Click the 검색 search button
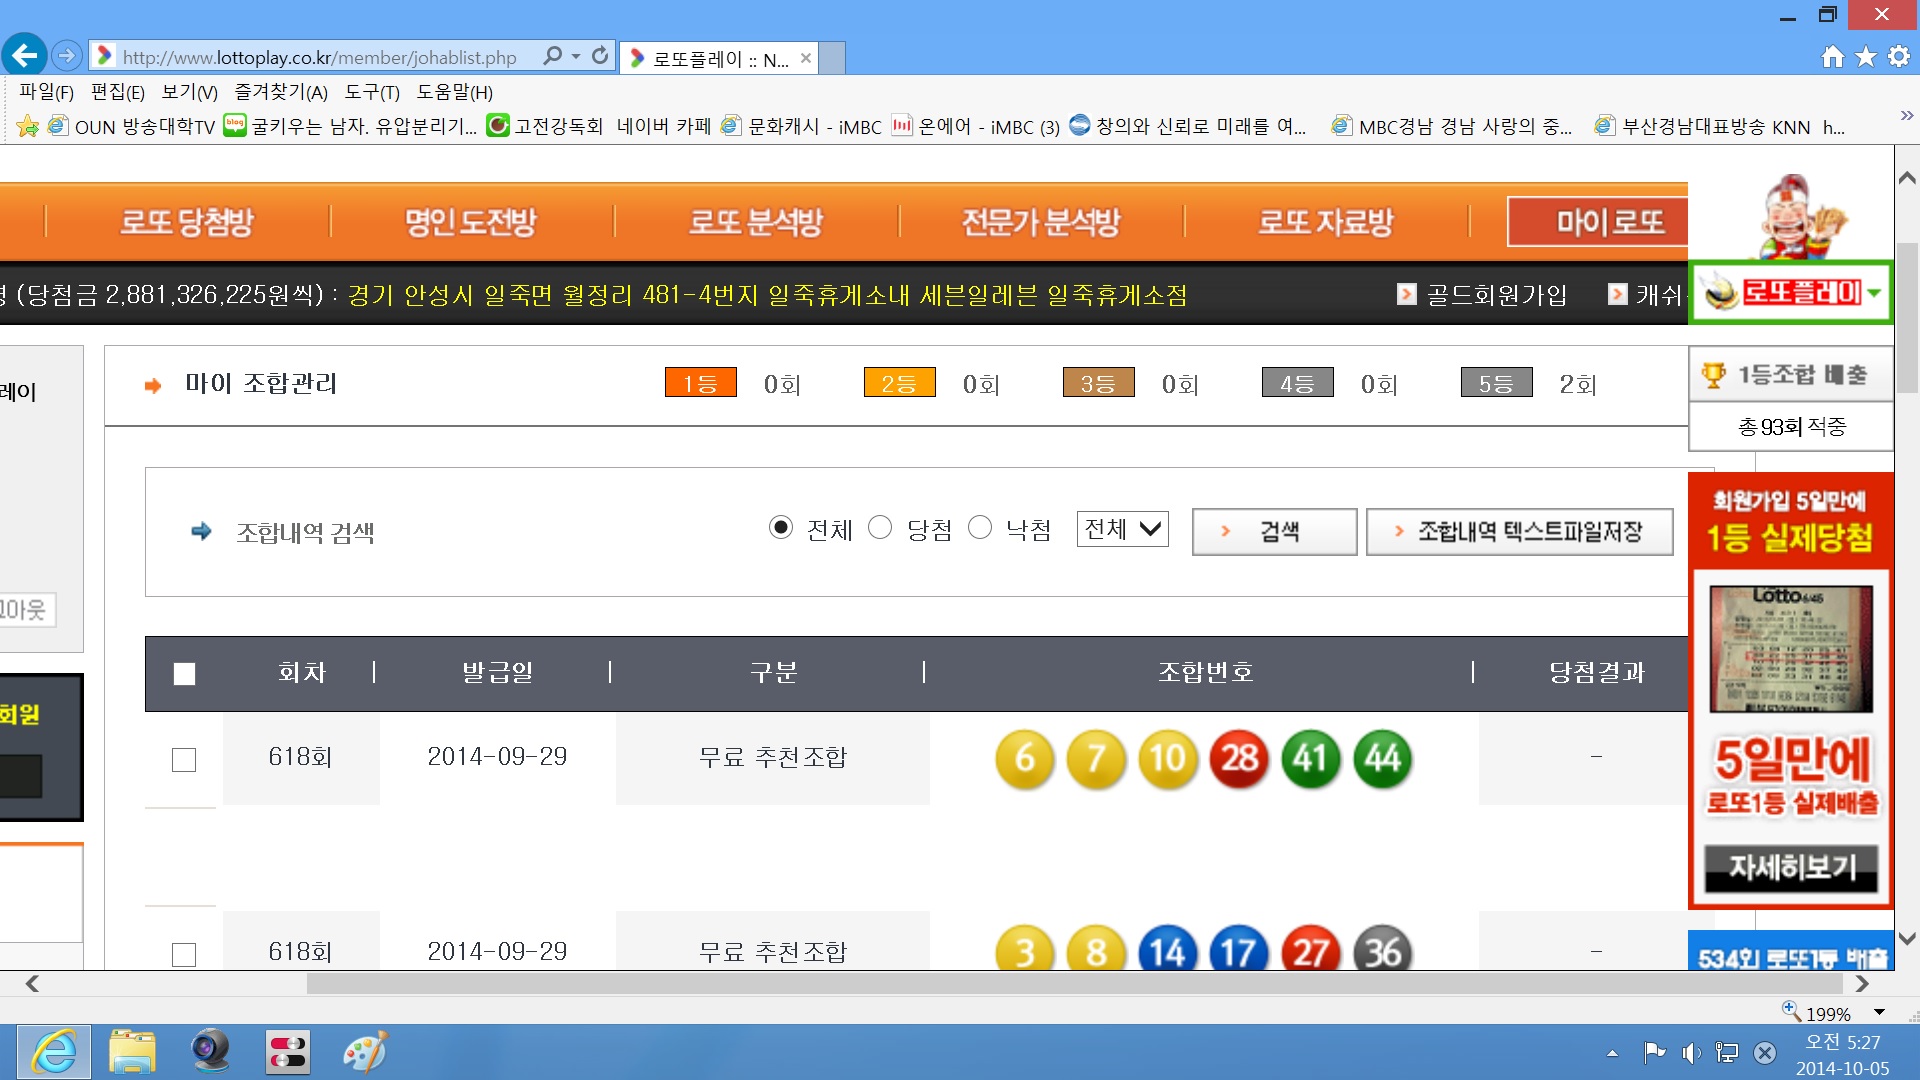The height and width of the screenshot is (1080, 1920). 1274,532
